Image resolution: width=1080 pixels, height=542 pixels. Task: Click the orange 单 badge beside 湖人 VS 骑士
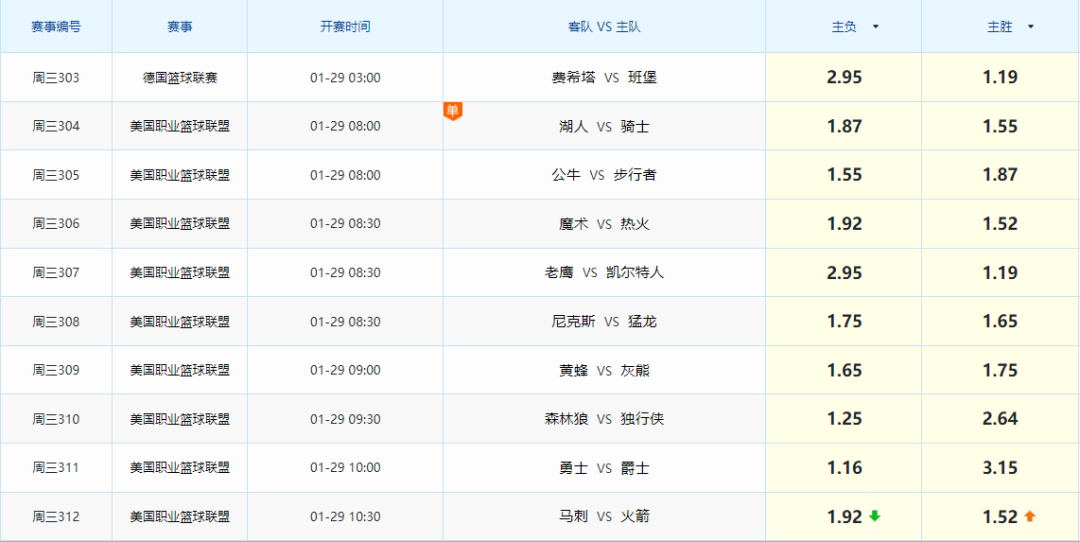(453, 111)
